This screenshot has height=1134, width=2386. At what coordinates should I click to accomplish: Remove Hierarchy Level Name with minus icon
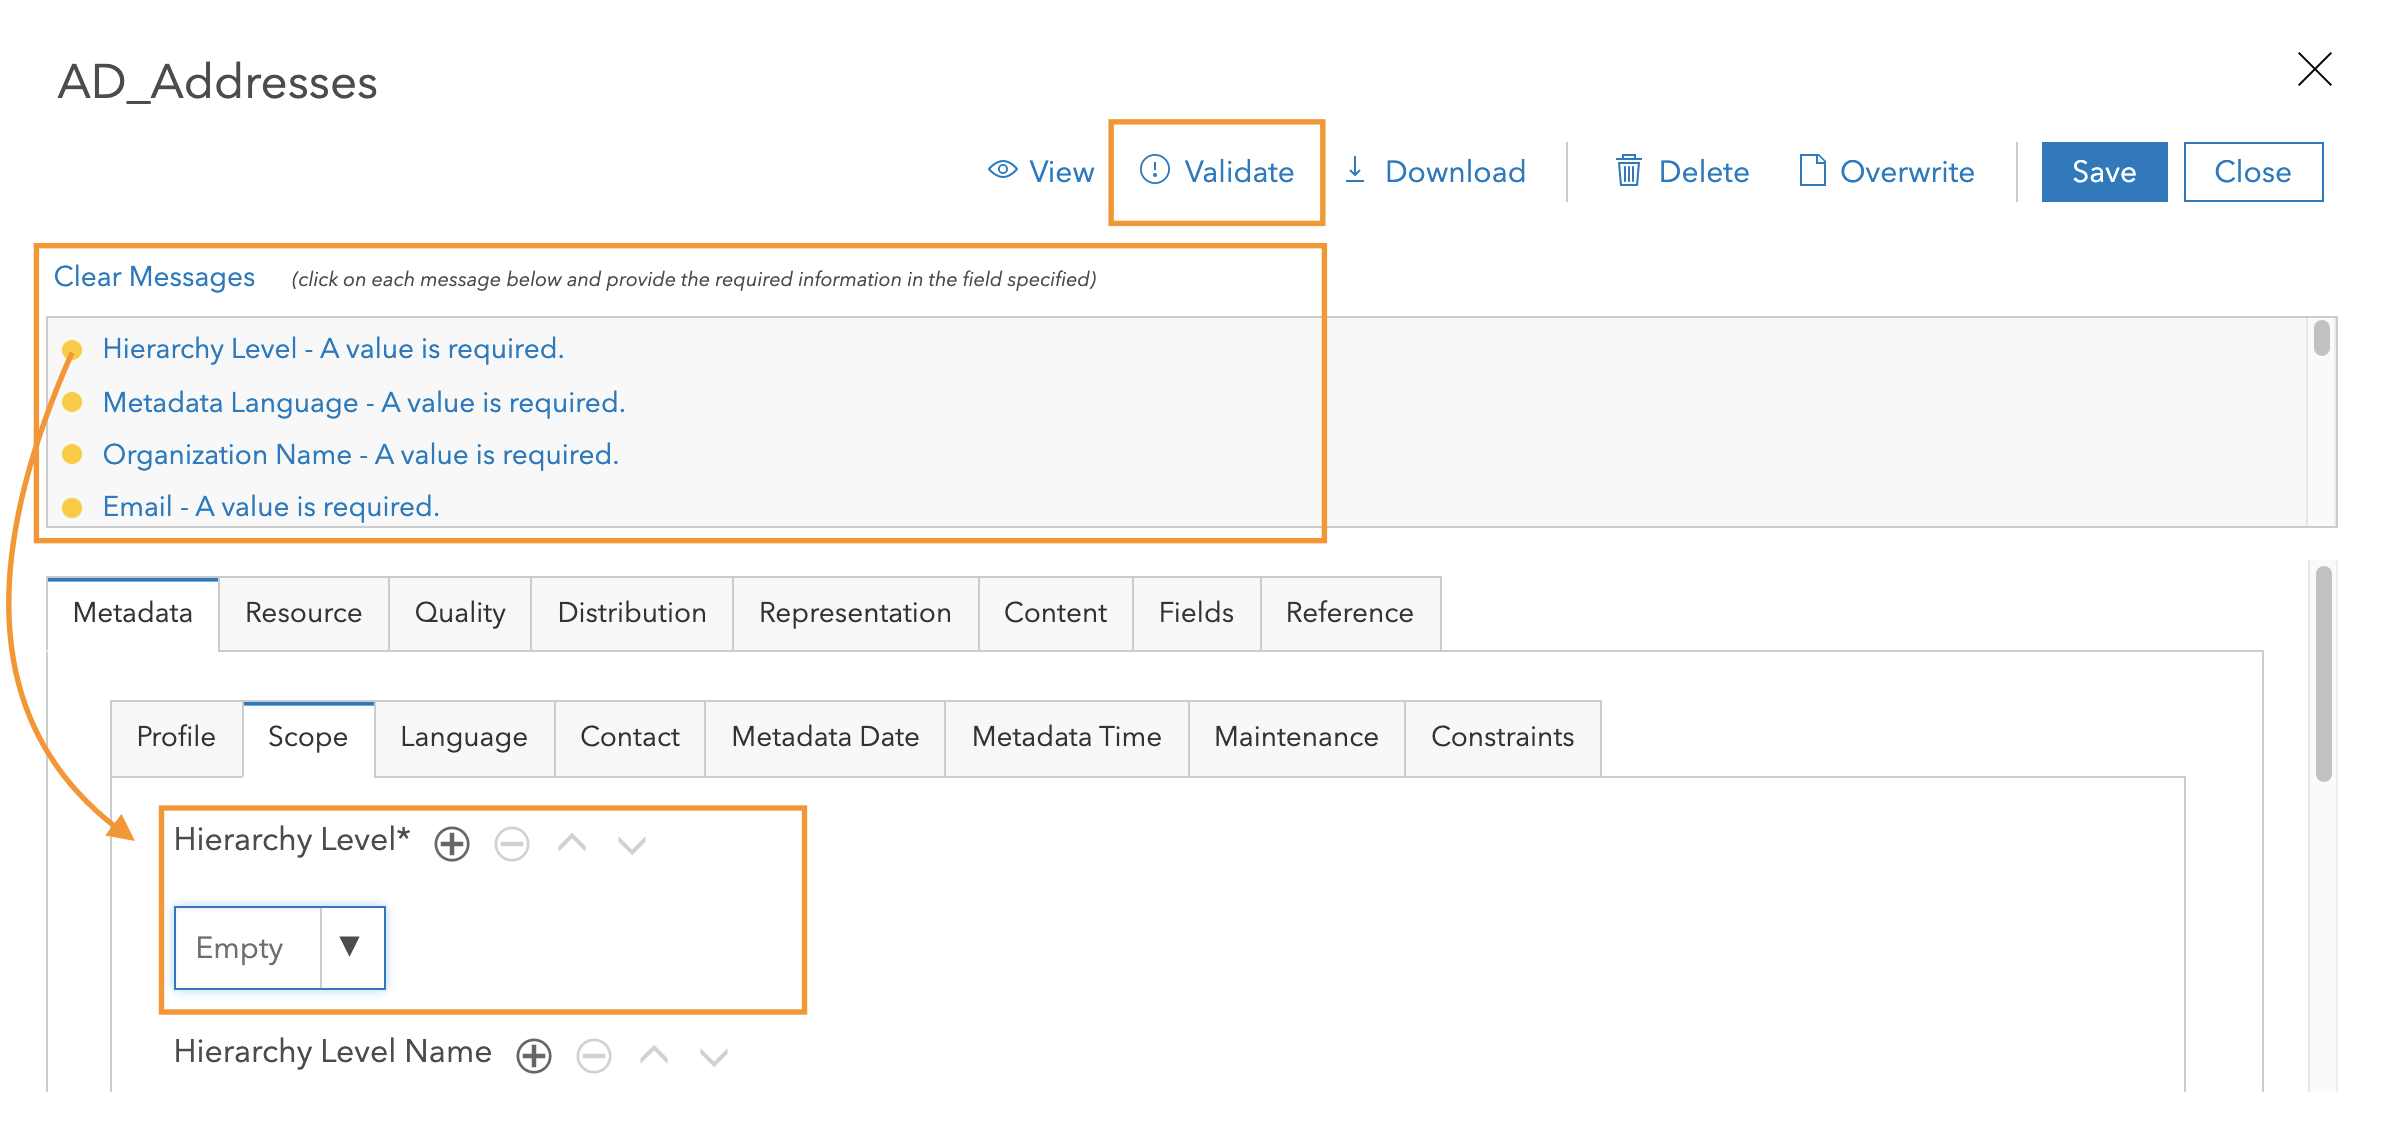point(594,1055)
